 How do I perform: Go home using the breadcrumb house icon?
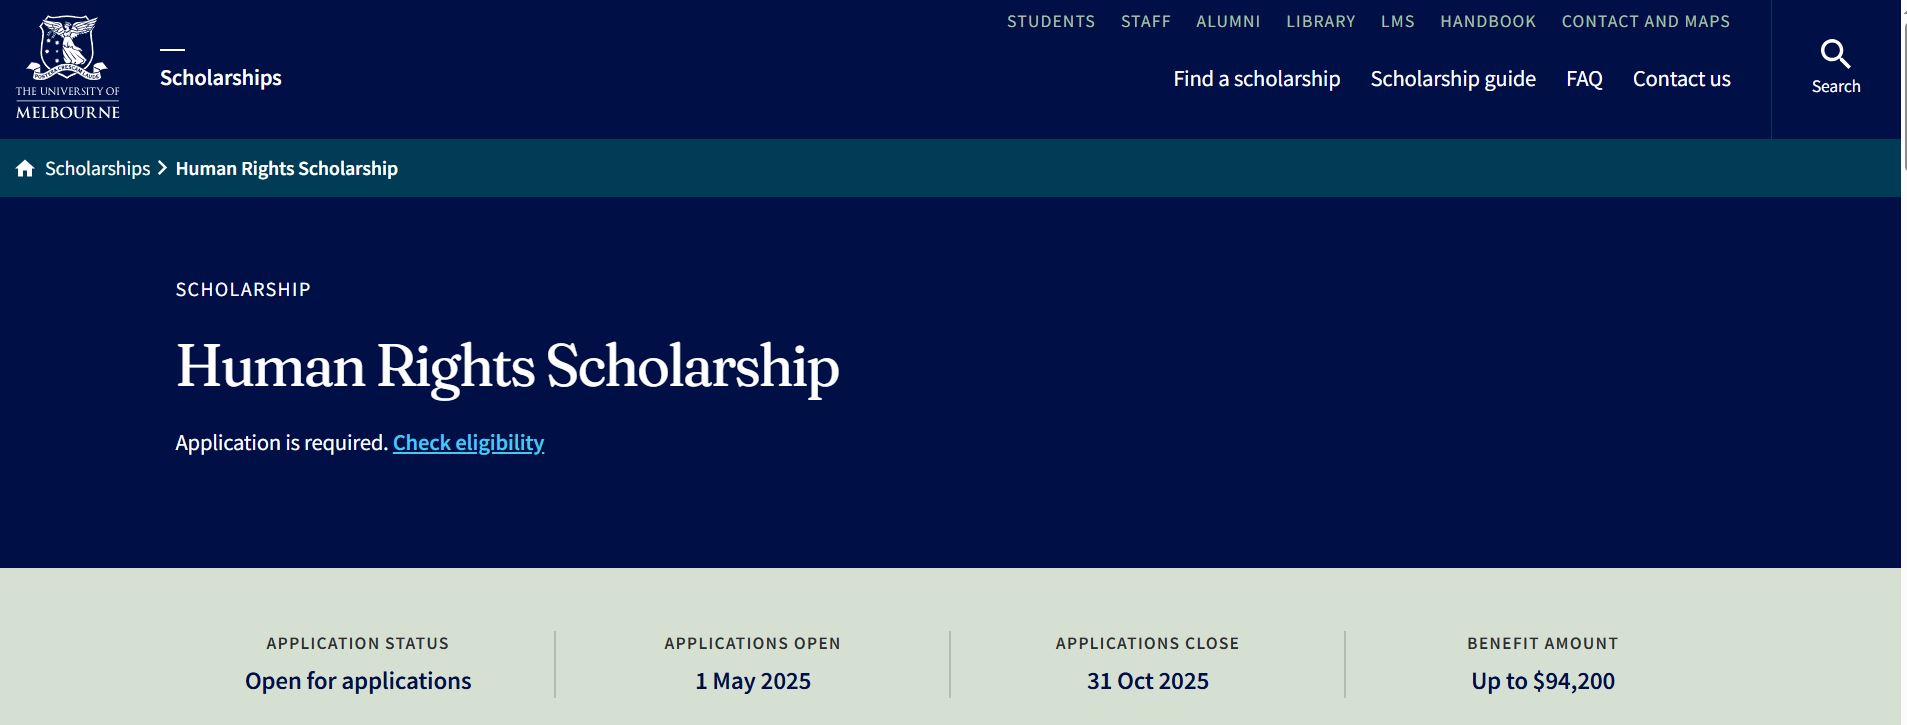point(25,168)
